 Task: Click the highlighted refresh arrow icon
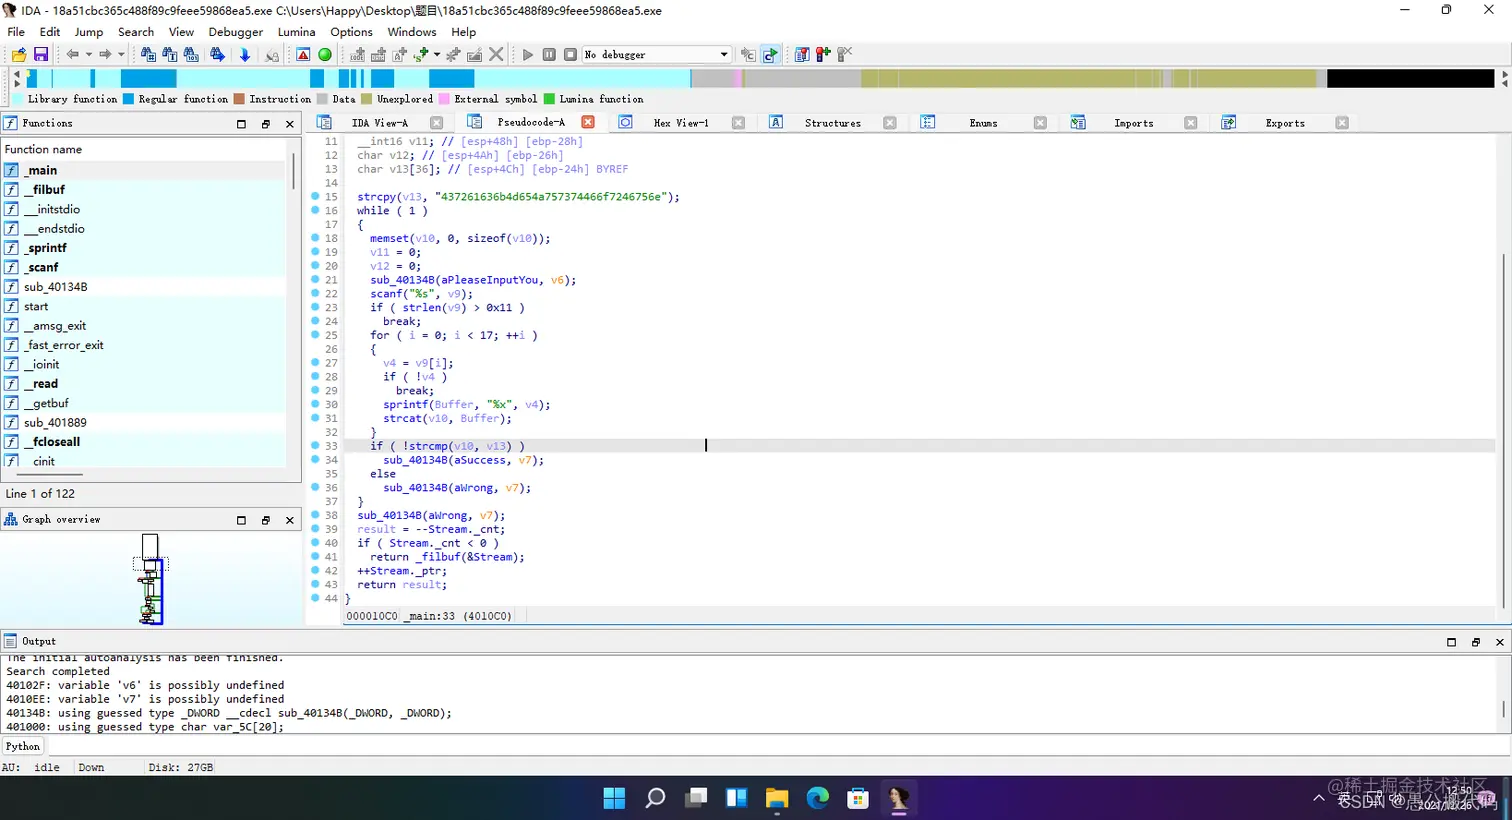point(770,55)
